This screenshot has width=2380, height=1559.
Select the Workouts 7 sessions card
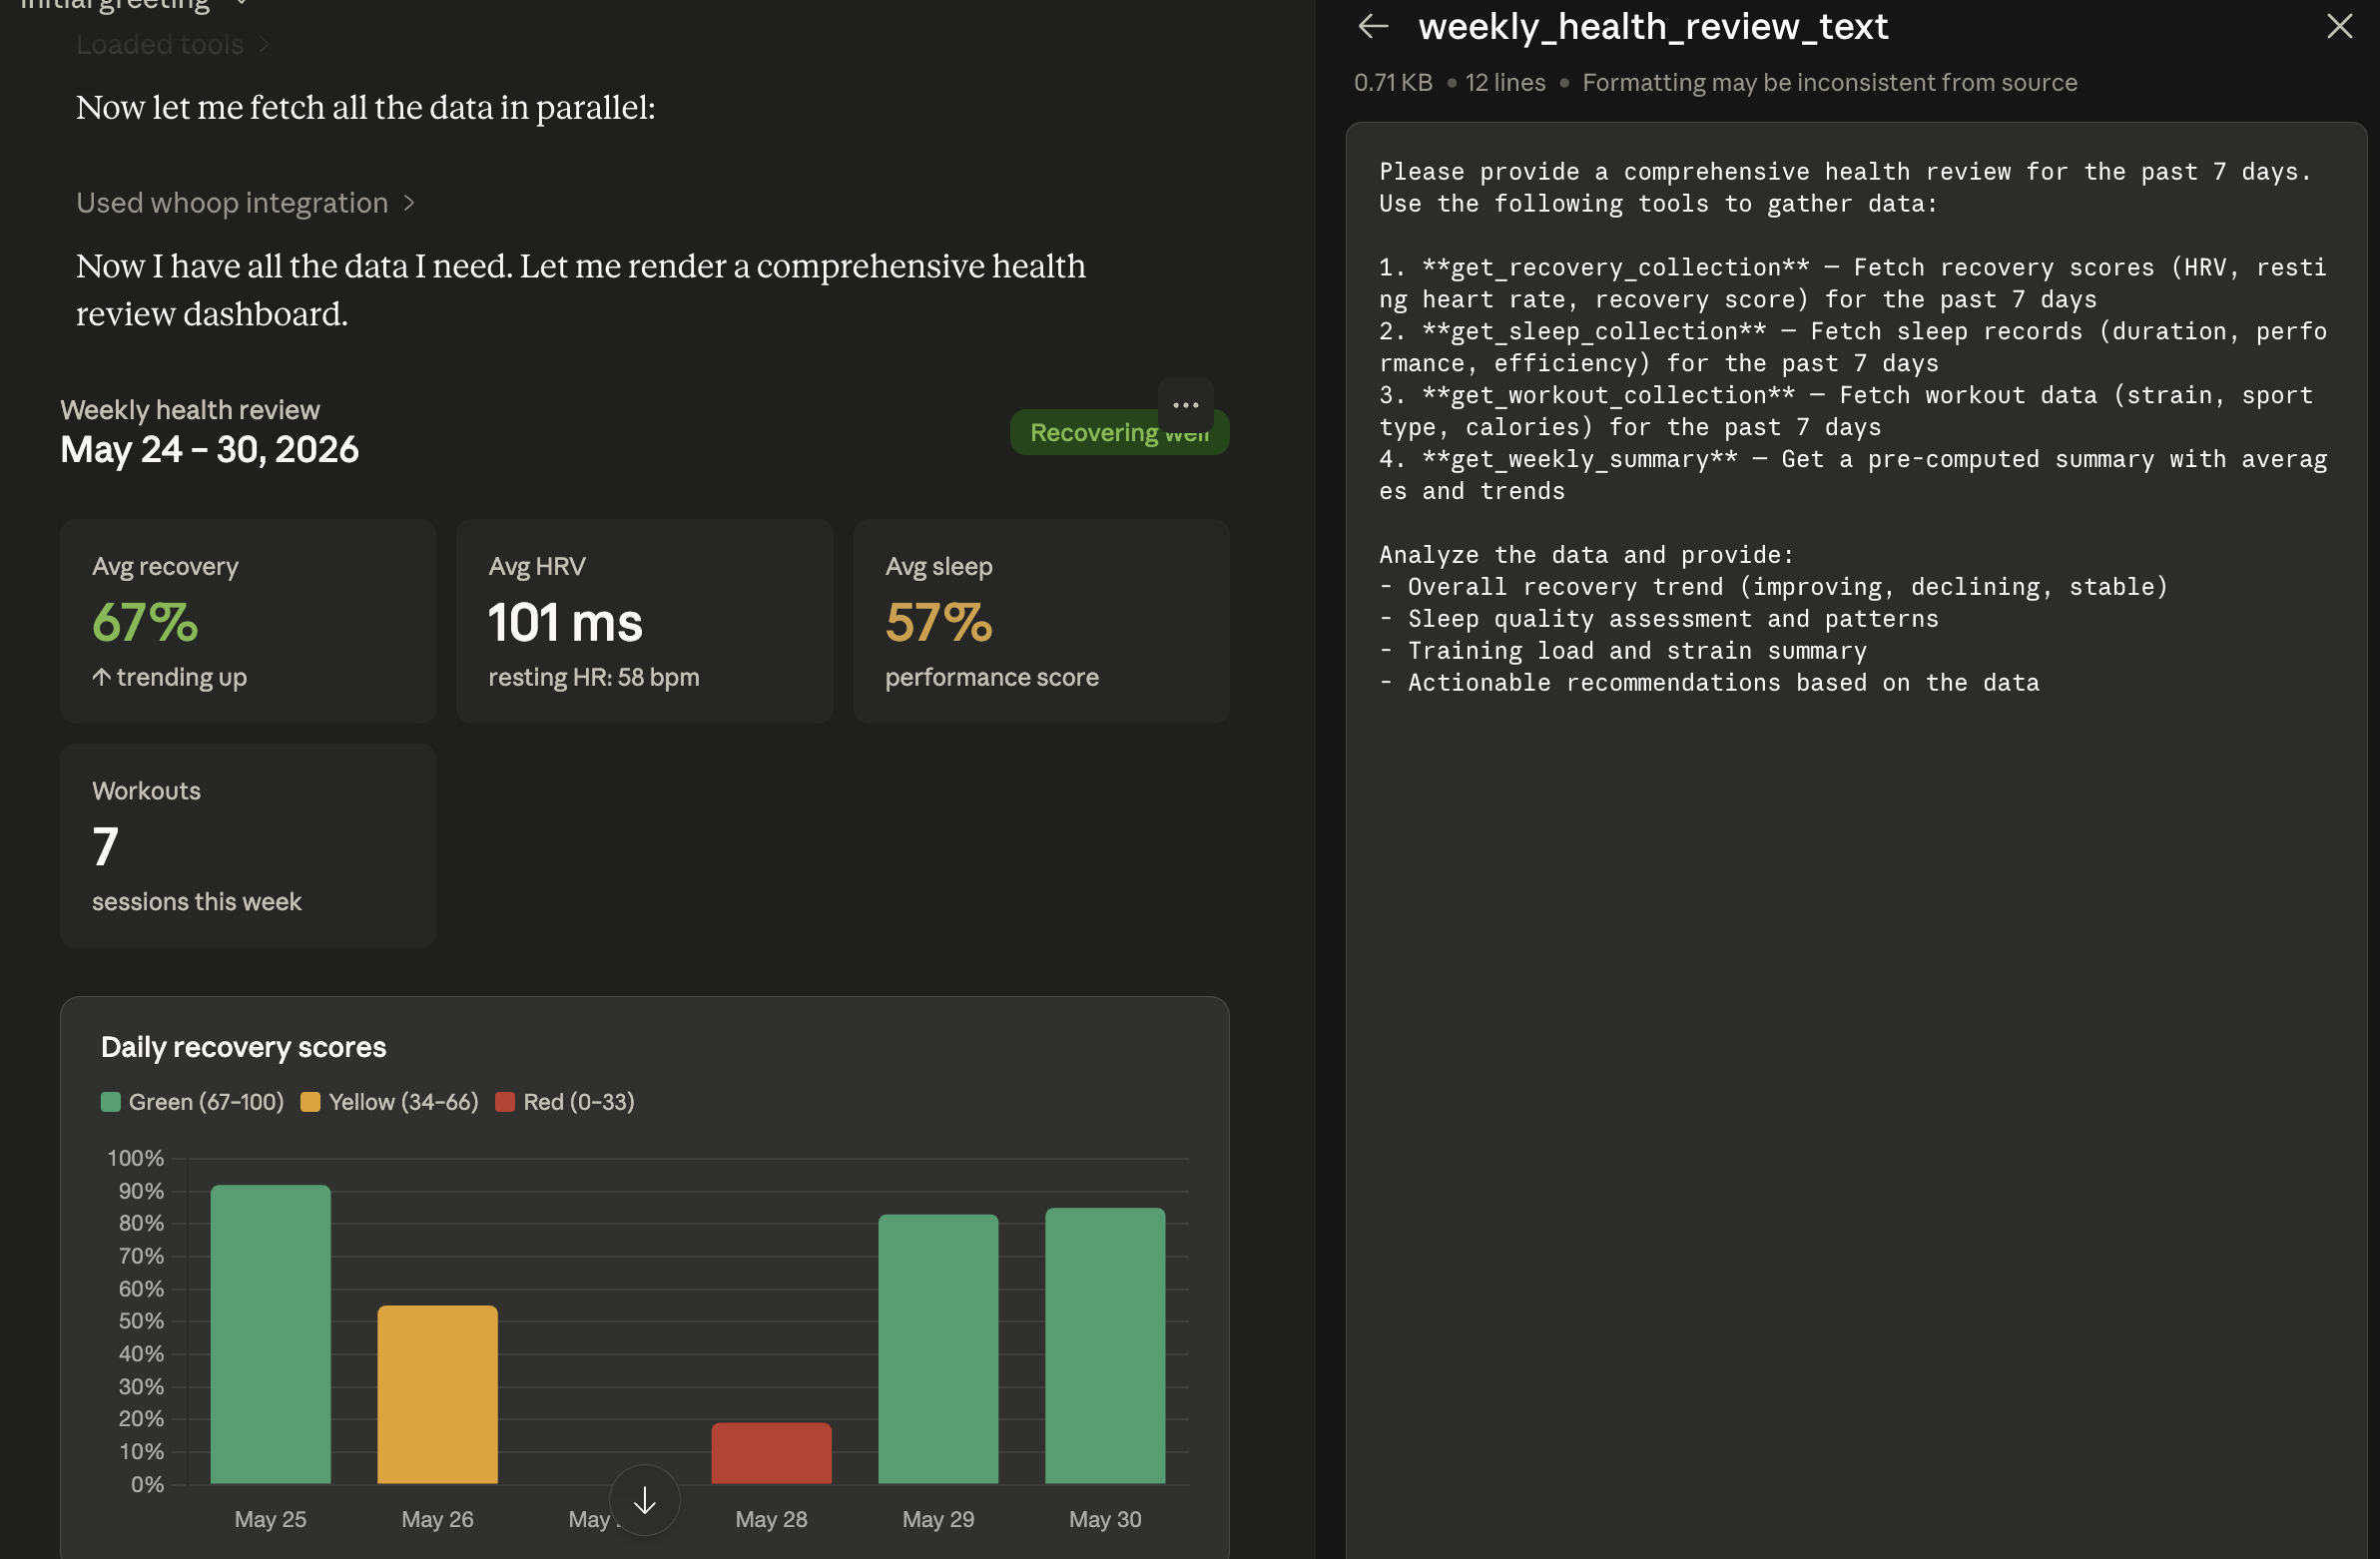tap(248, 846)
